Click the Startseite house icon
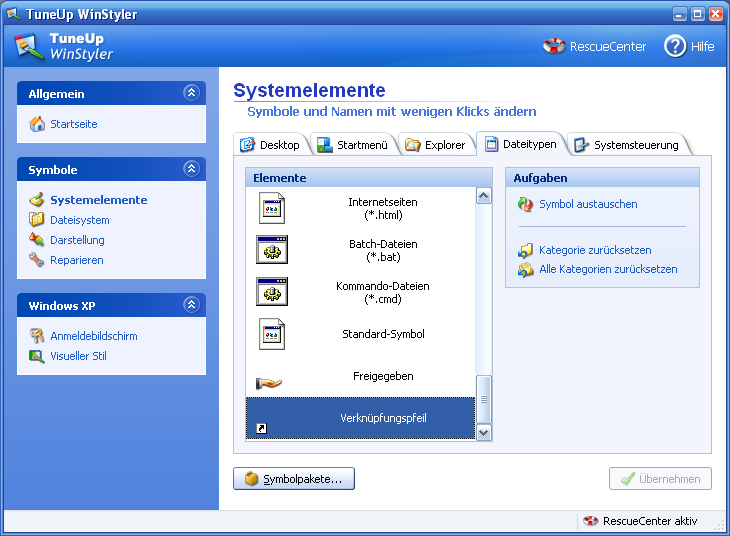 pyautogui.click(x=37, y=124)
